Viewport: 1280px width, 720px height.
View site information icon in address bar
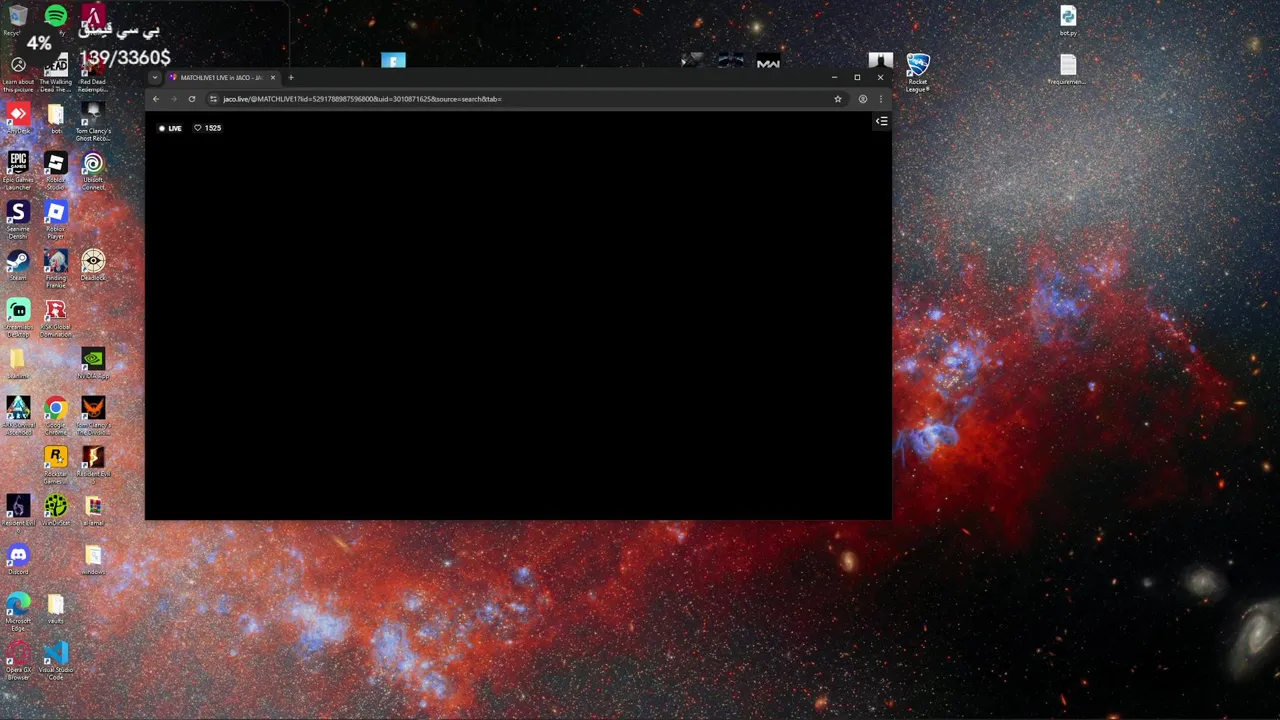point(213,99)
